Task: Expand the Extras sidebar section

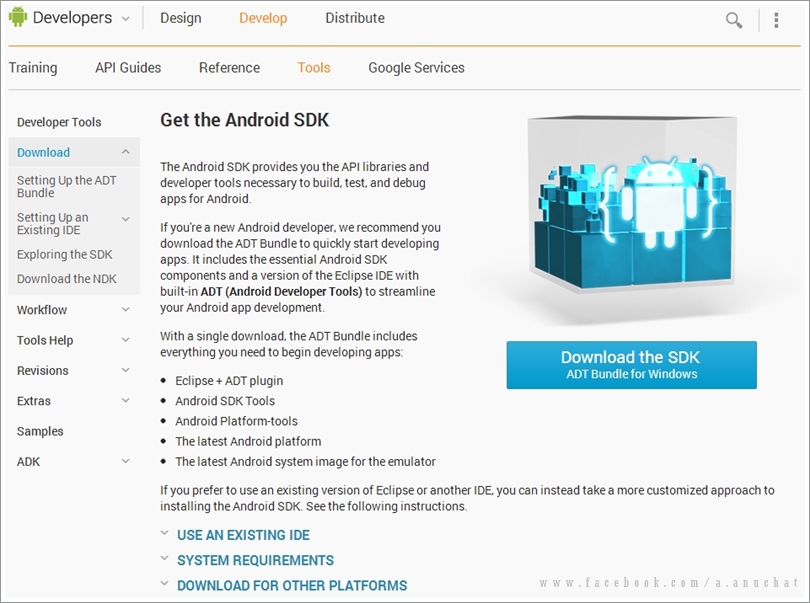Action: [x=126, y=400]
